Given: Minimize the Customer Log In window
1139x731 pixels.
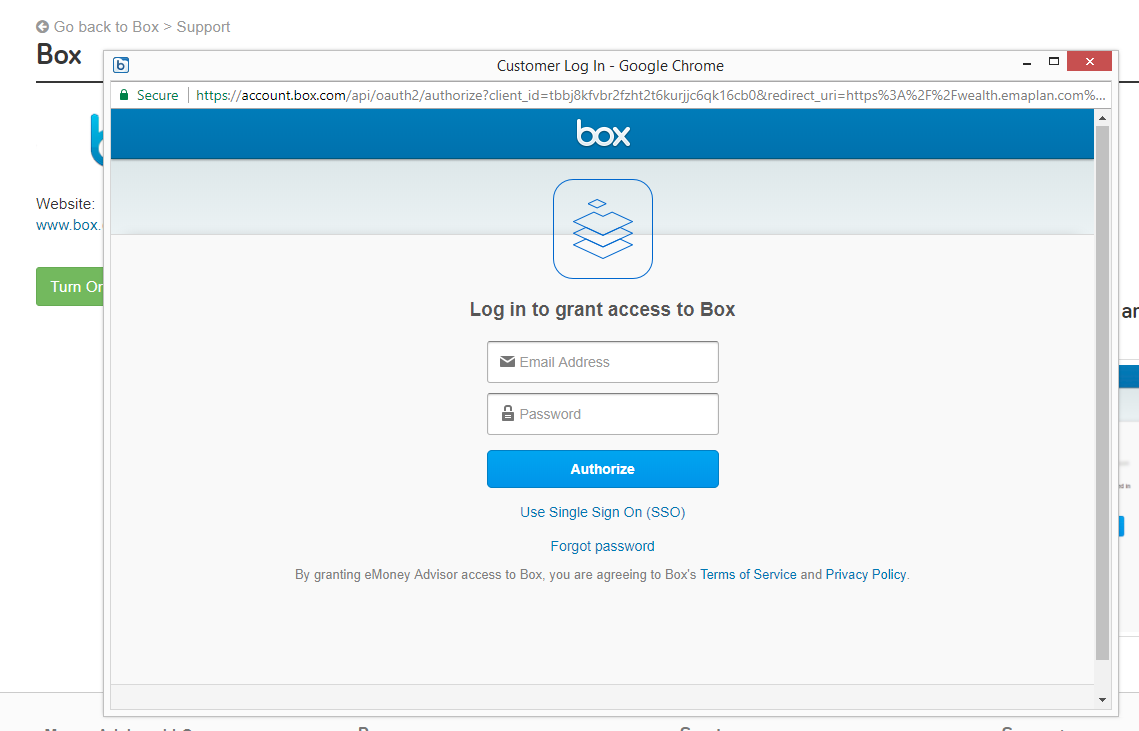Looking at the screenshot, I should click(x=1026, y=63).
